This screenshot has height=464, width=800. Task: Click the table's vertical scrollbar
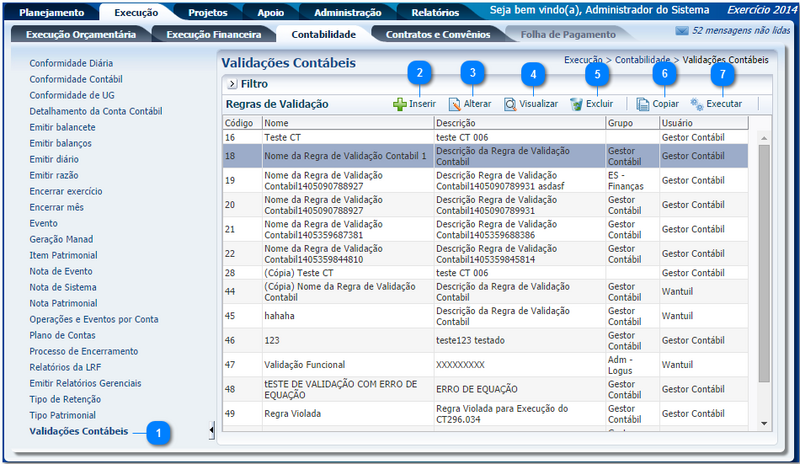pyautogui.click(x=764, y=260)
